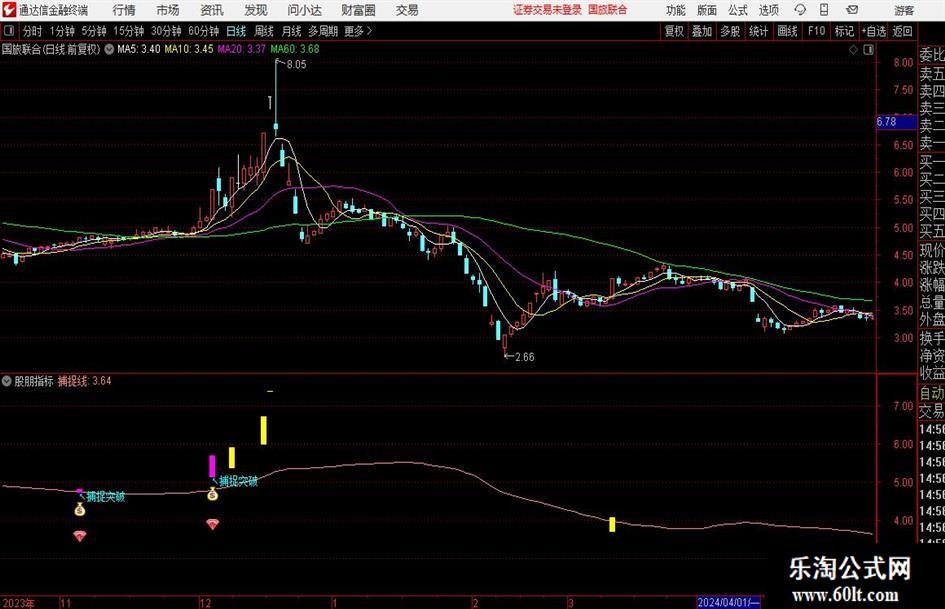Click the 多股 multi-stock button
This screenshot has height=609, width=945.
(x=730, y=31)
